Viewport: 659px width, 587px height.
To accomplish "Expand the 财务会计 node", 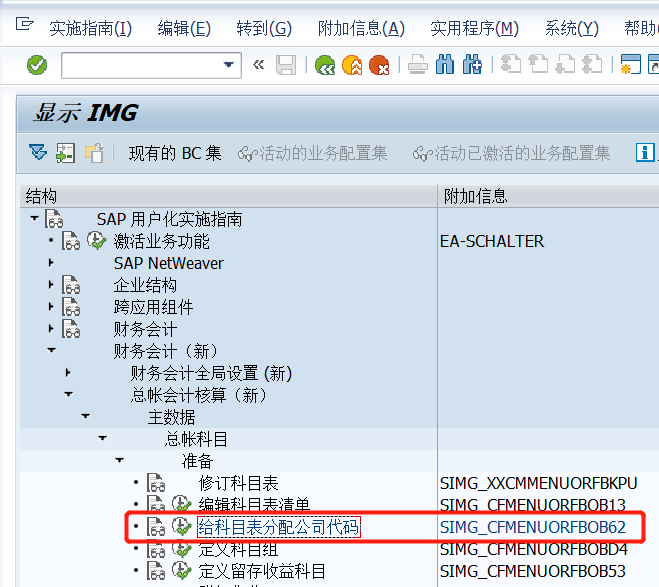I will 51,328.
